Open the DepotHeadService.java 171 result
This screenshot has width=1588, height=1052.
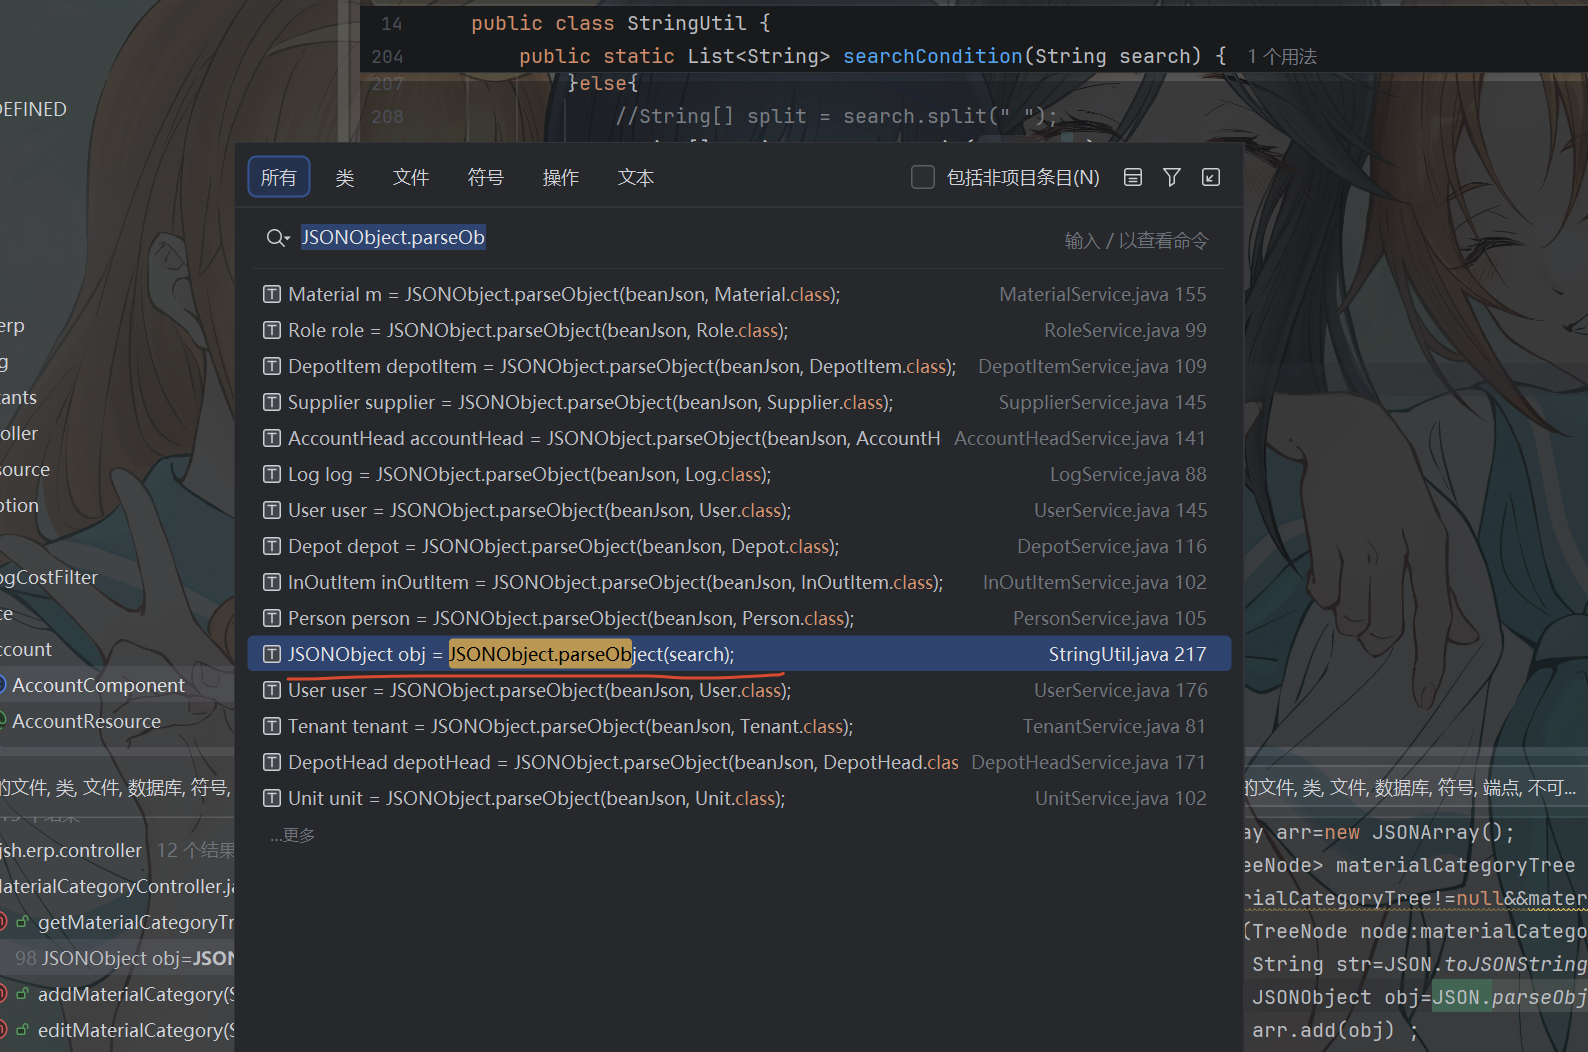click(x=739, y=762)
